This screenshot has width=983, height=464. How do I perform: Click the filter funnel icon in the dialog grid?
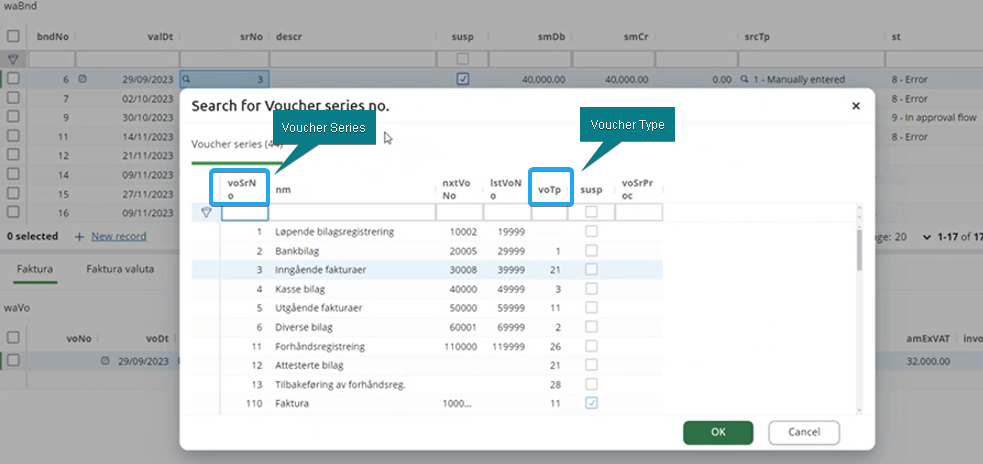(206, 213)
